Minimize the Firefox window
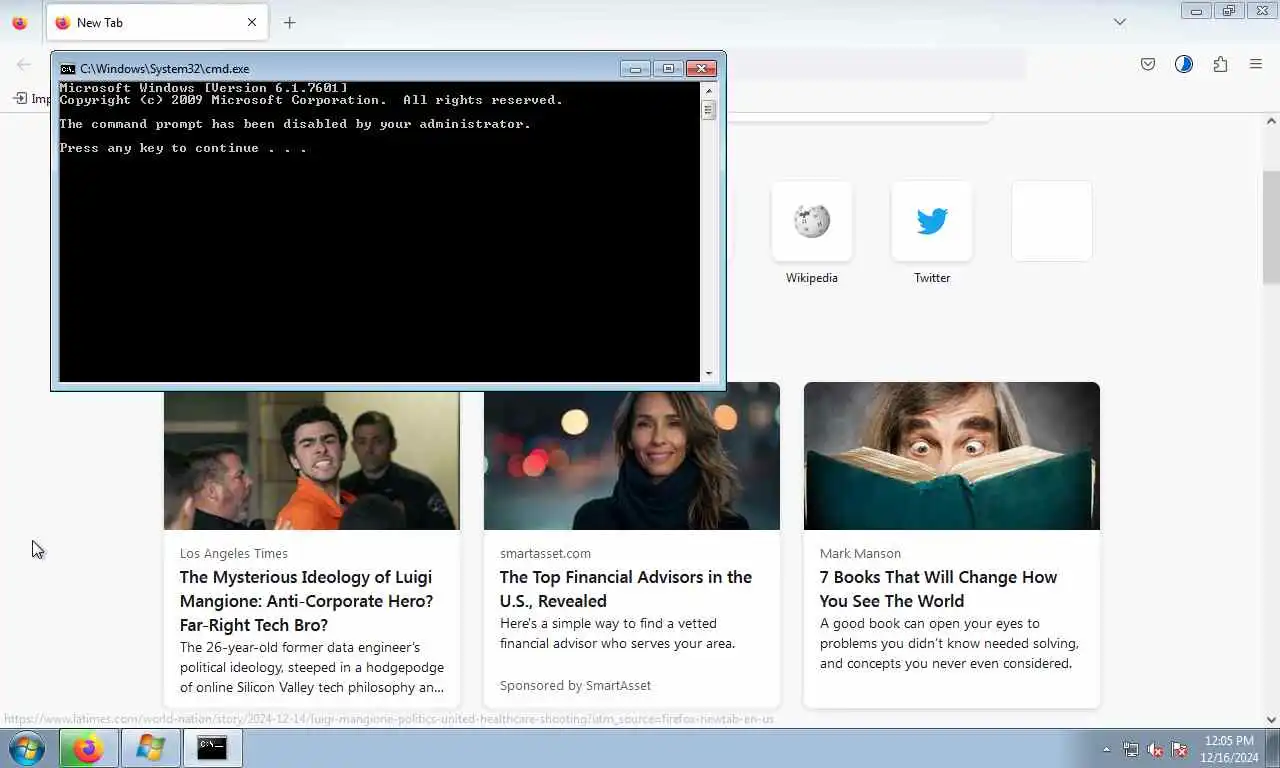The image size is (1280, 768). (1196, 11)
